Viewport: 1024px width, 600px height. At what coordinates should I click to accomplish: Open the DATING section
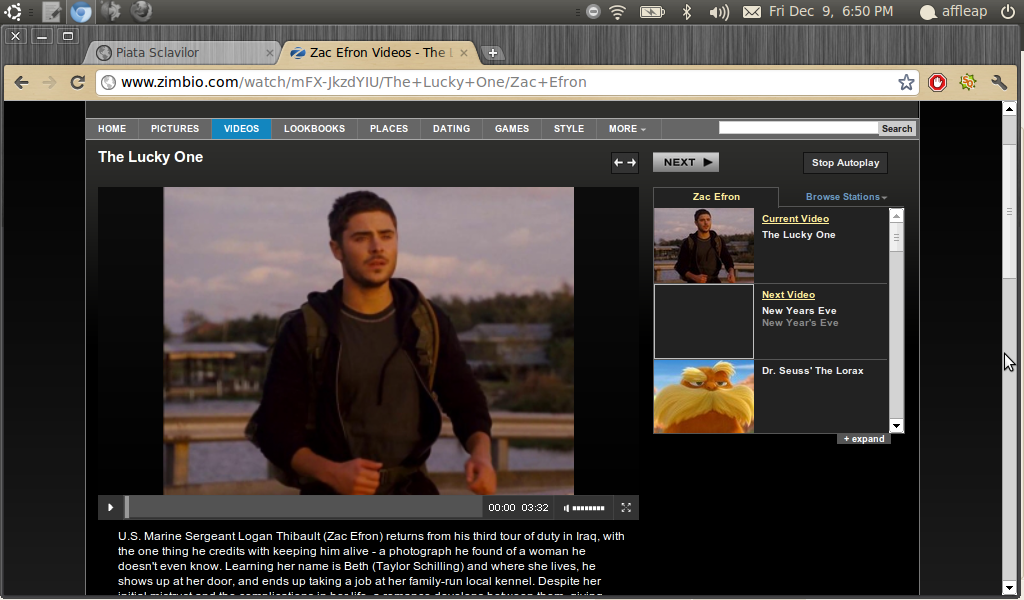pyautogui.click(x=451, y=129)
